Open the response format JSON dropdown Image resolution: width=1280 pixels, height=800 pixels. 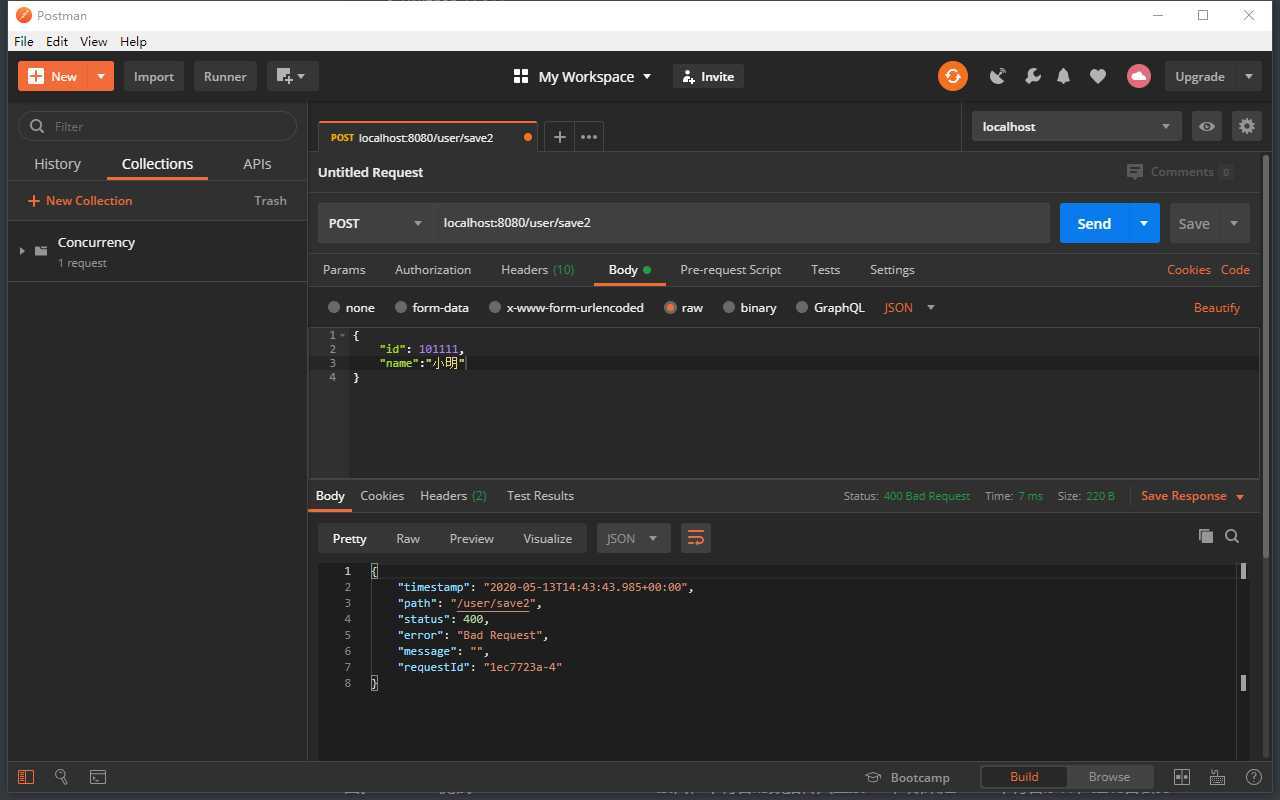point(633,538)
